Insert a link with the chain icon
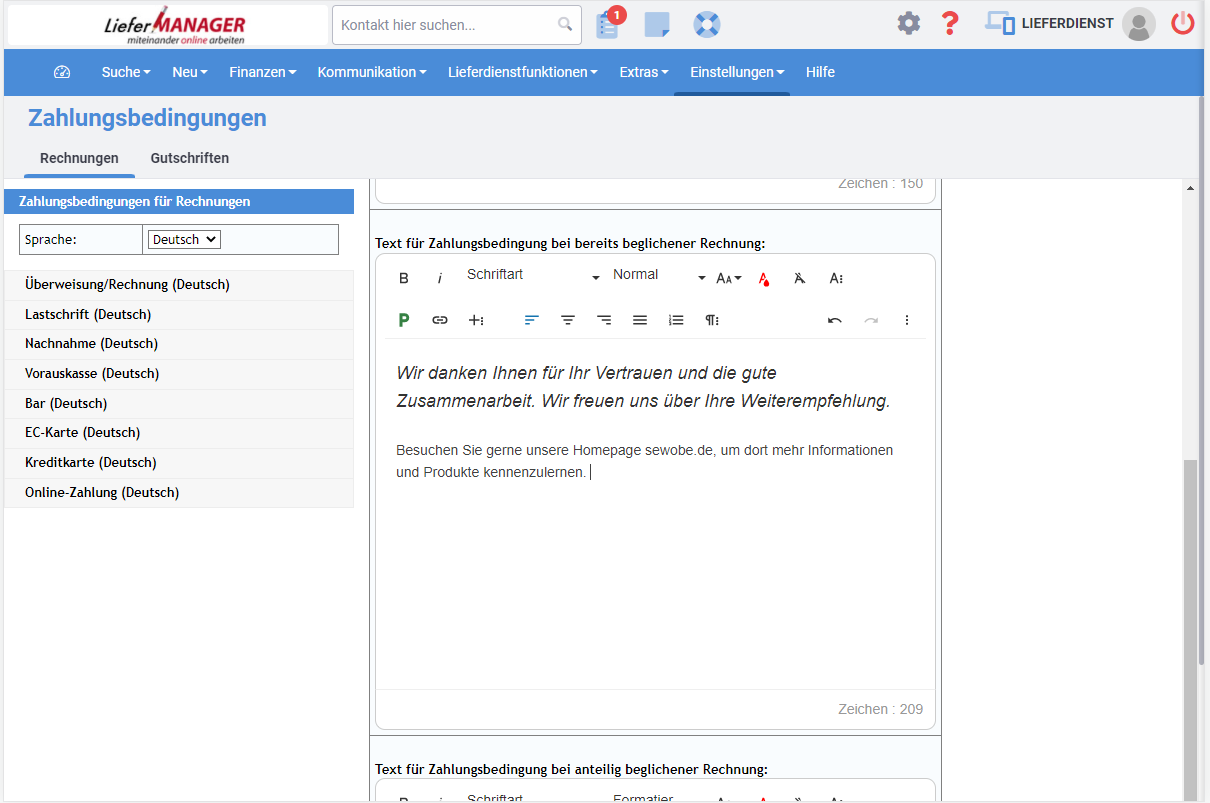1210x803 pixels. 440,320
